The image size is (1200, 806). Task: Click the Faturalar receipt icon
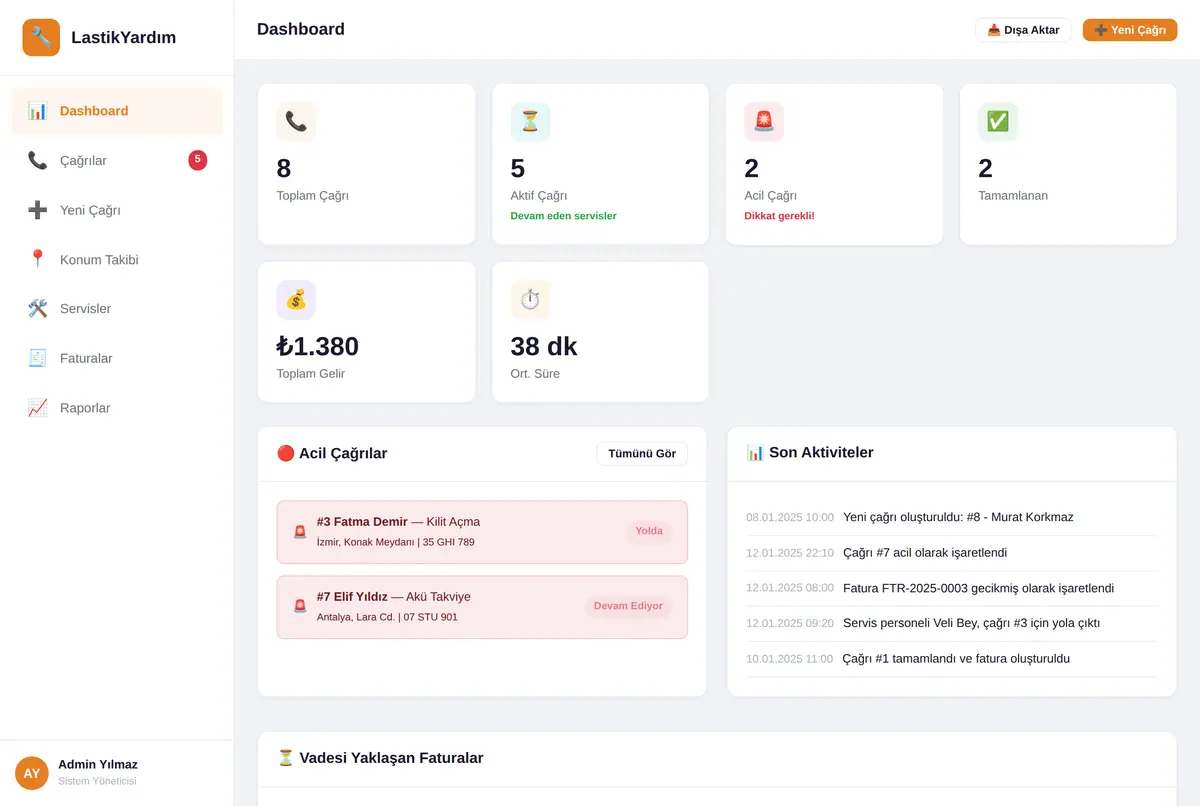pyautogui.click(x=38, y=358)
